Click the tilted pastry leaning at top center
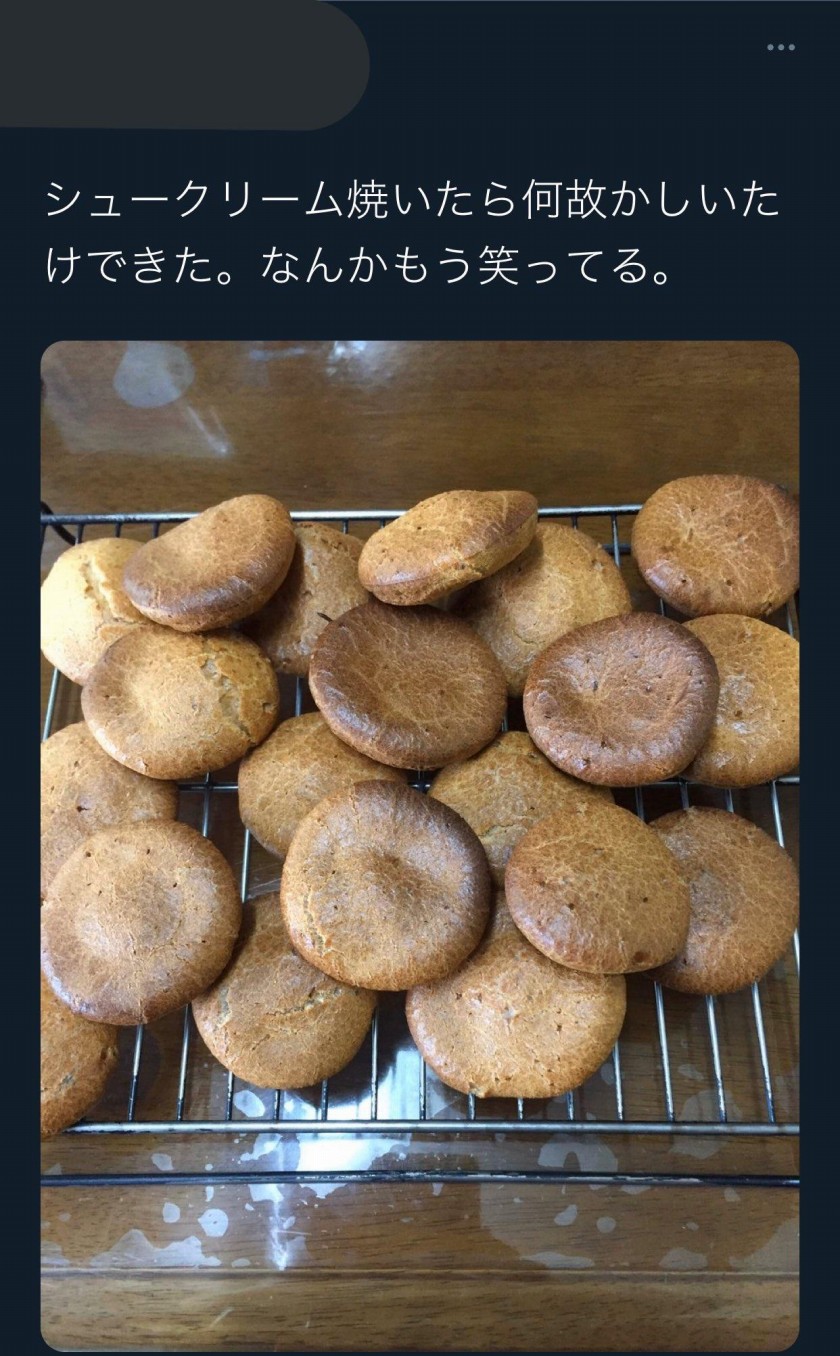The height and width of the screenshot is (1356, 840). 447,545
